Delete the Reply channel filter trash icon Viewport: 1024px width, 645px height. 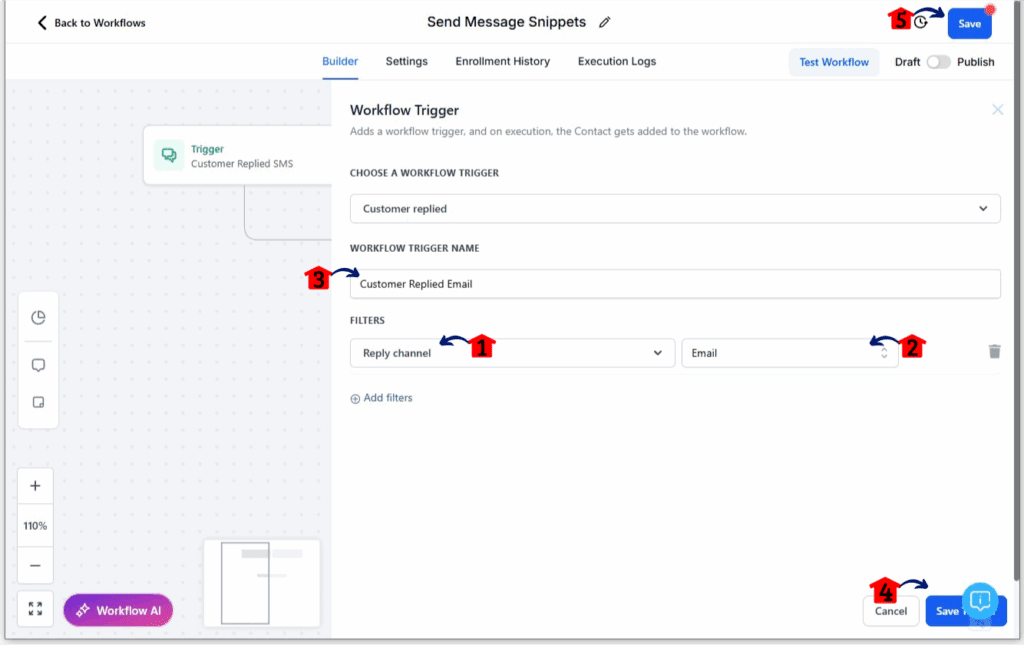point(995,351)
